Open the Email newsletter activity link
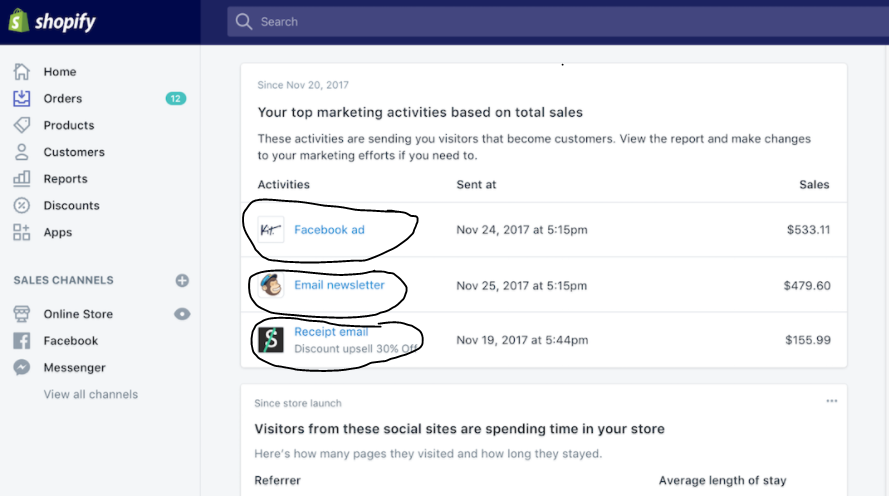Screen dimensions: 889x496 339,285
